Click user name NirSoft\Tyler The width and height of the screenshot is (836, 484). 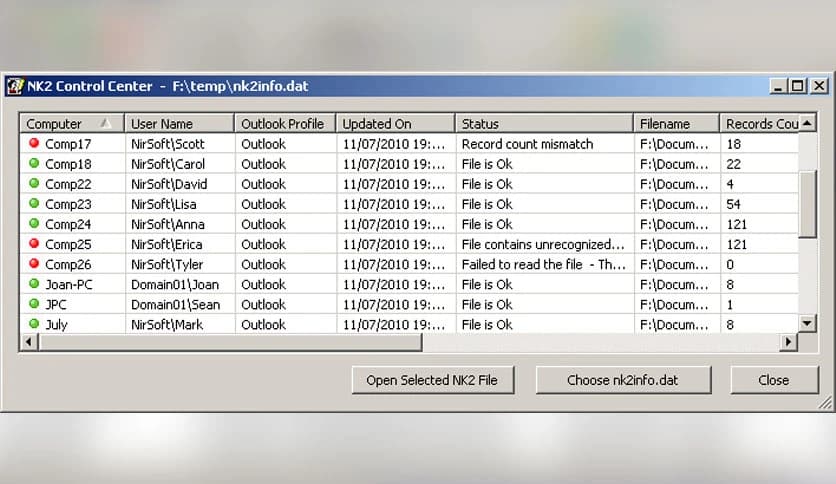pyautogui.click(x=167, y=265)
